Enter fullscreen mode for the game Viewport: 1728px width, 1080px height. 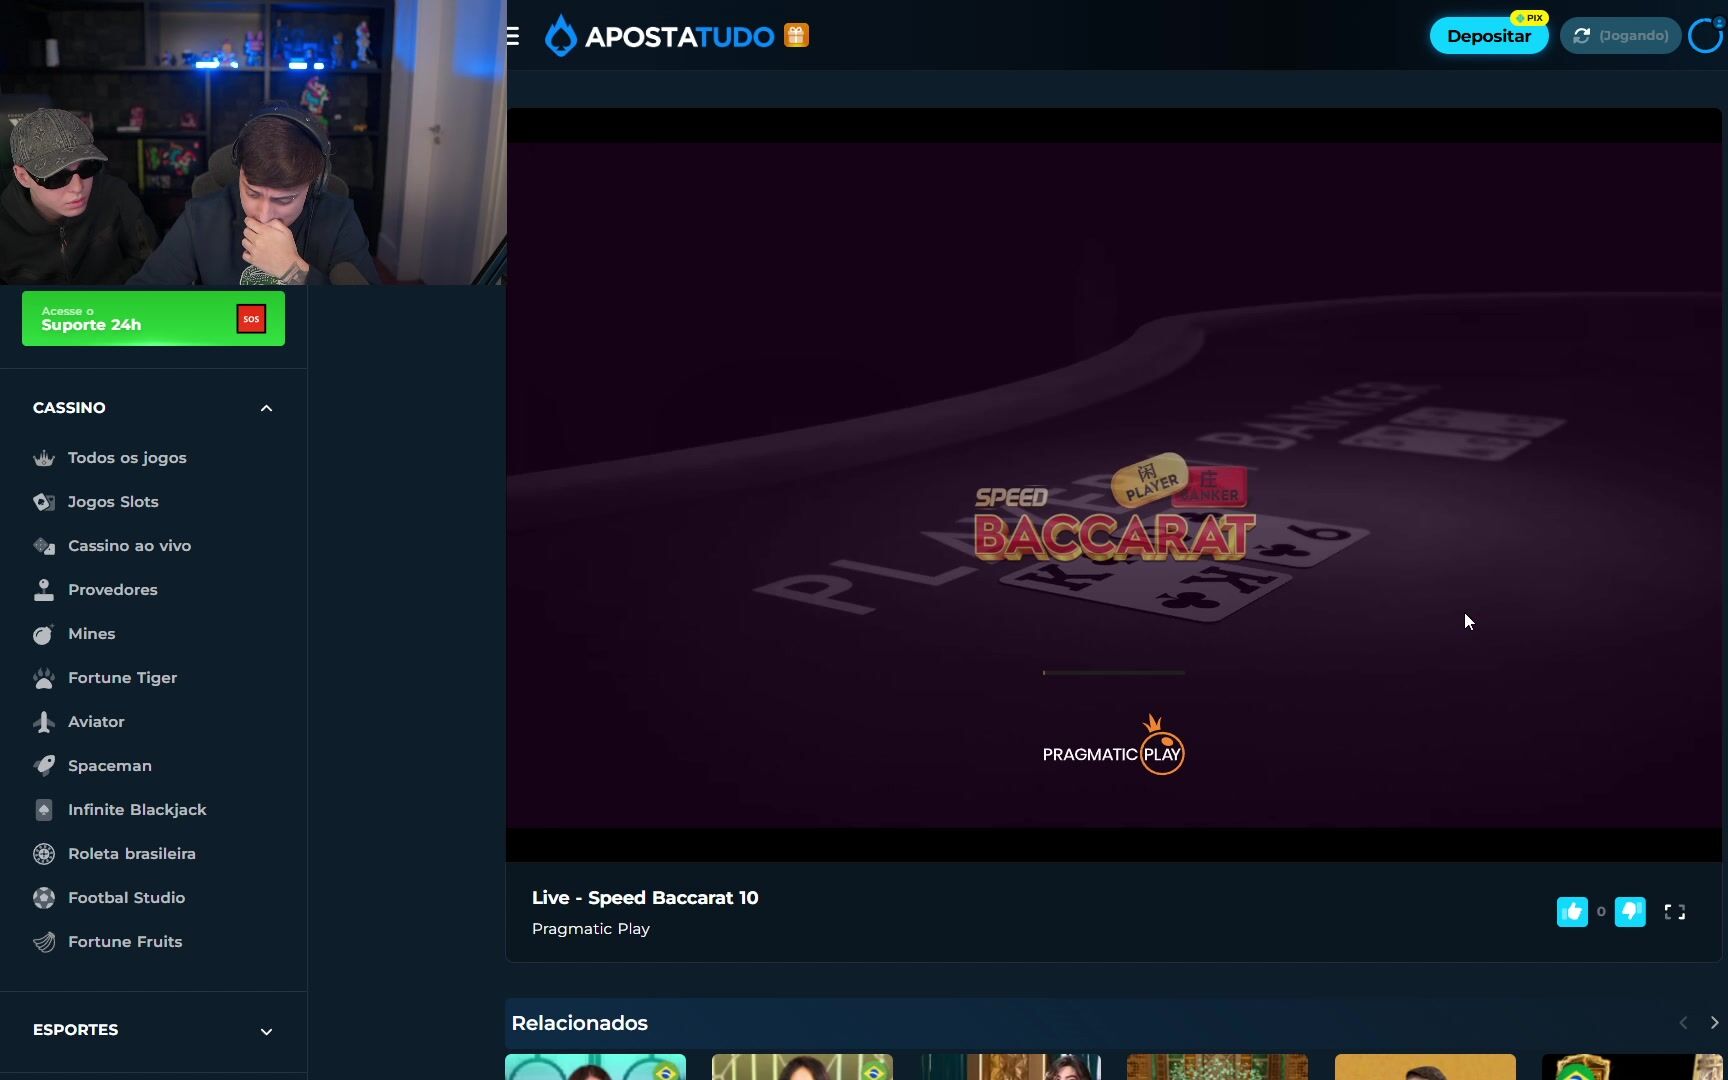1675,912
